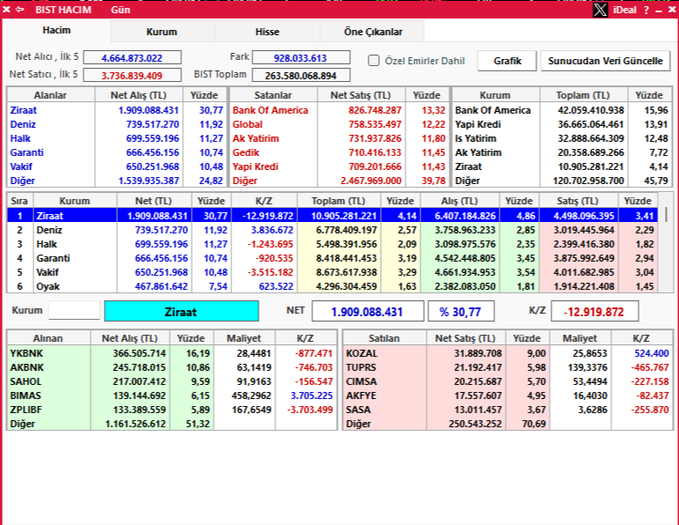679x525 pixels.
Task: Switch to the Kurum tab
Action: pyautogui.click(x=162, y=32)
